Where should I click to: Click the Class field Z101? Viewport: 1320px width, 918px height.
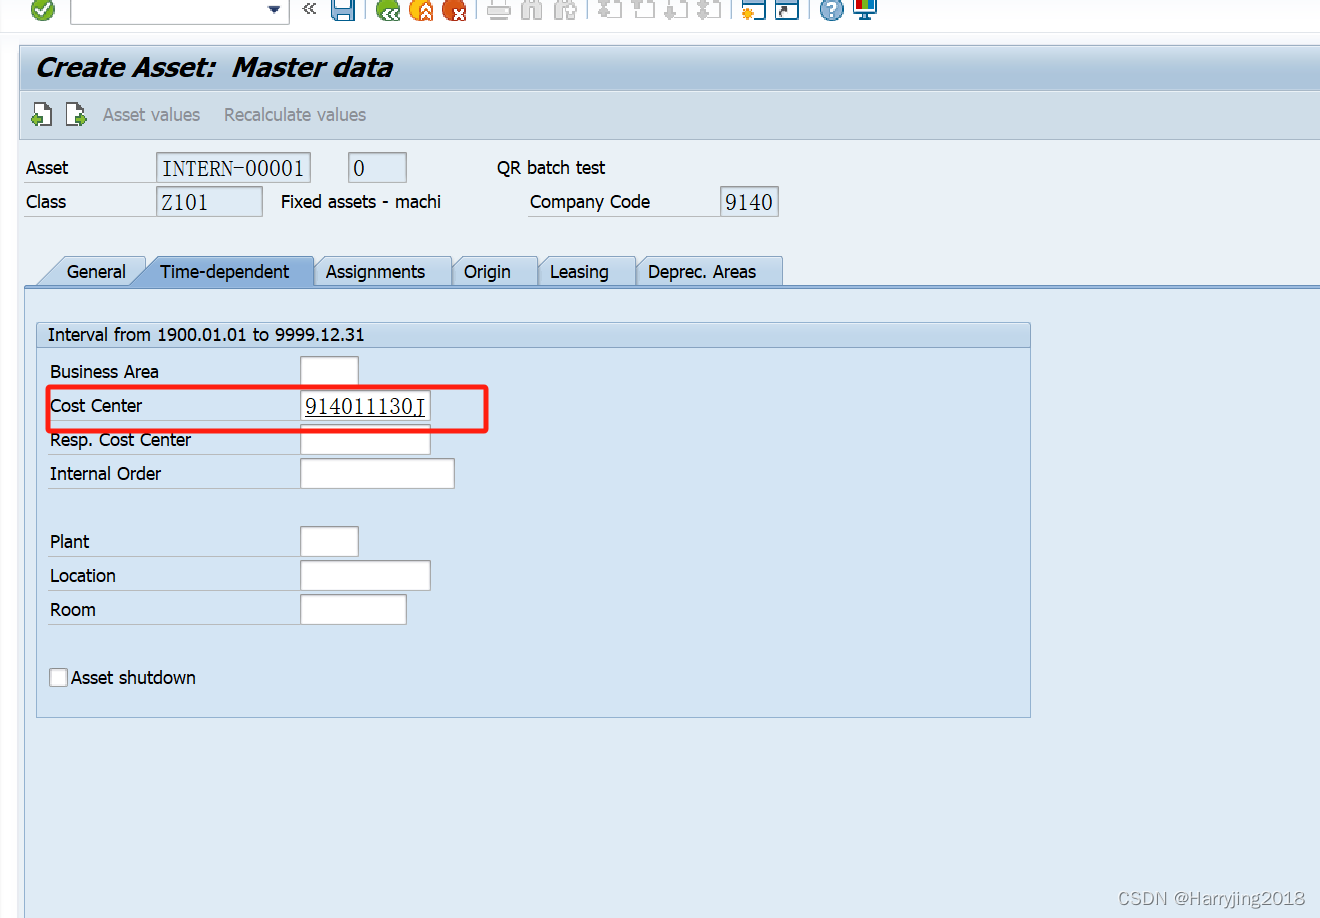[209, 202]
